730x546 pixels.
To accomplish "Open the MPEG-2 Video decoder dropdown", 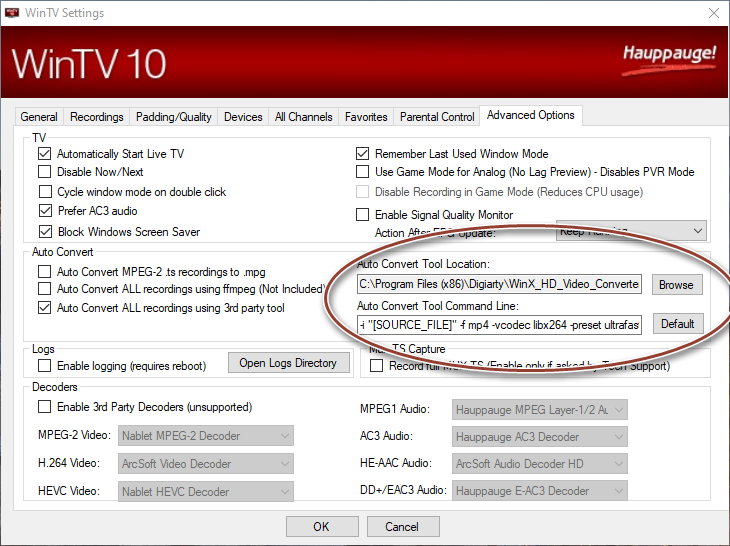I will point(205,436).
